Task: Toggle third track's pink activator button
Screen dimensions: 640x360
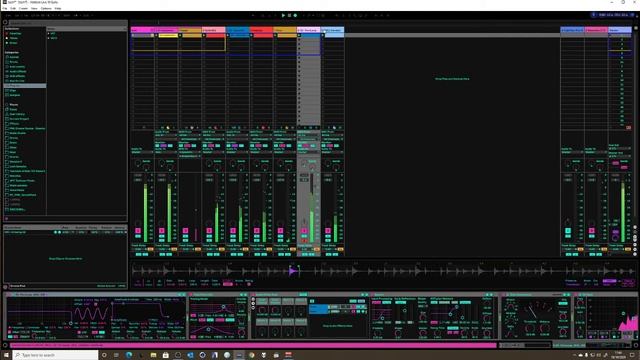Action: (x=185, y=231)
